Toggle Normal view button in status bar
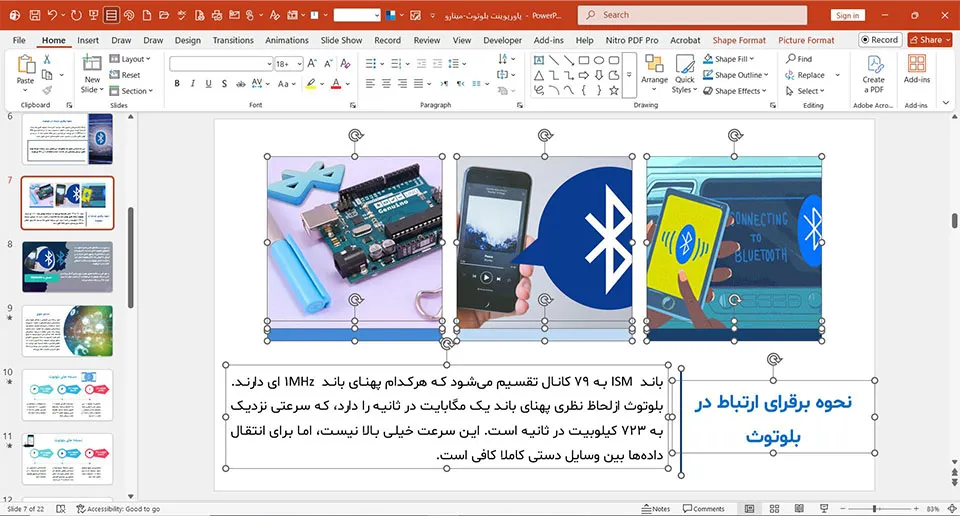Screen dimensions: 960x516 (x=749, y=509)
